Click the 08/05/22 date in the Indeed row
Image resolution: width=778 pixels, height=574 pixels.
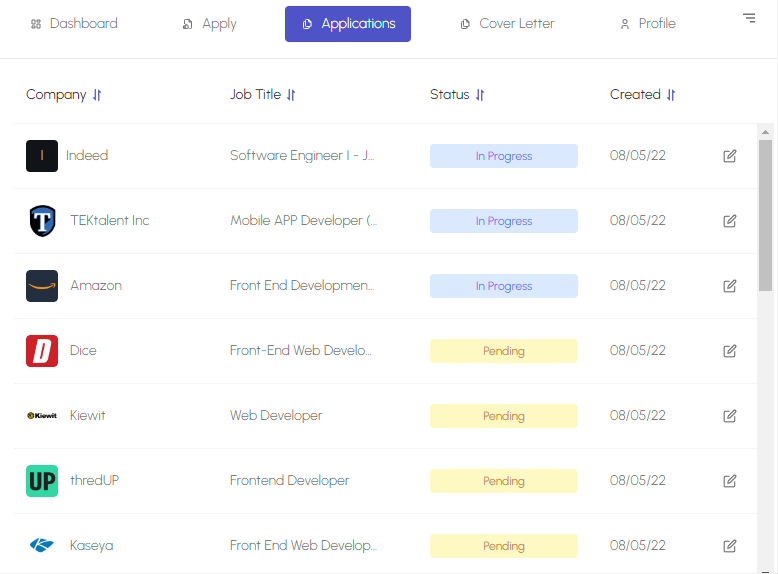(x=638, y=155)
